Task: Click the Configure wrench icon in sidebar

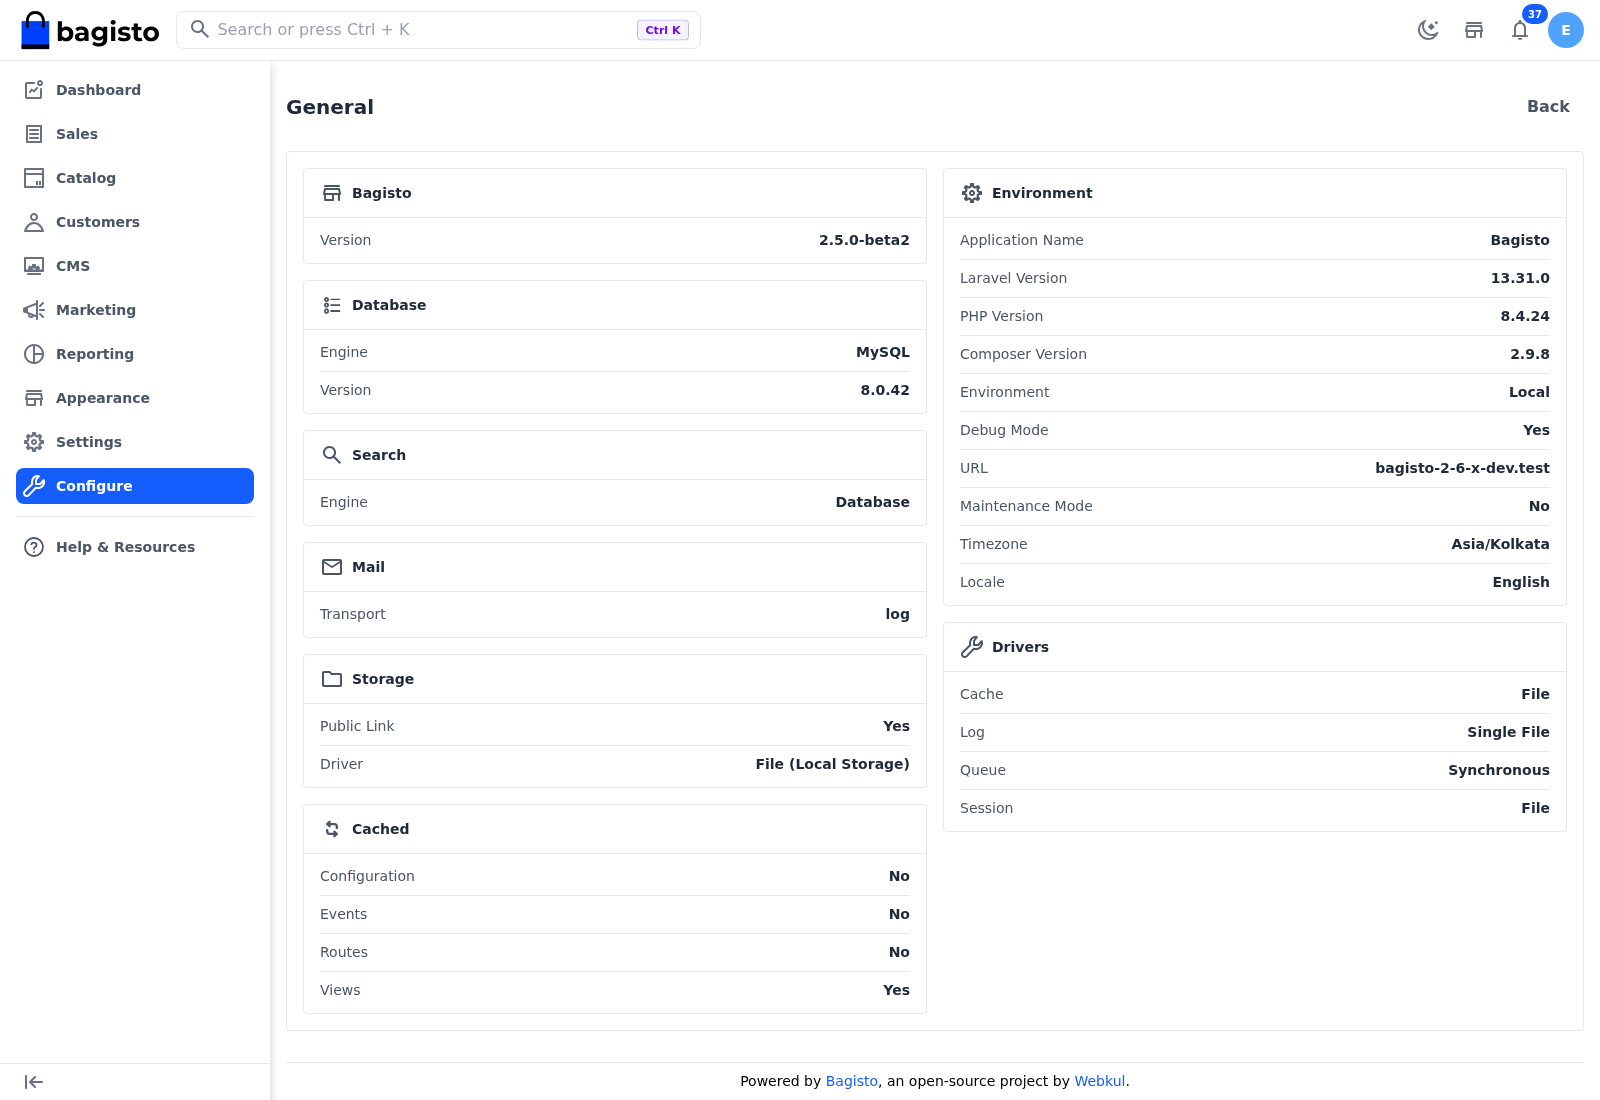Action: pyautogui.click(x=34, y=486)
